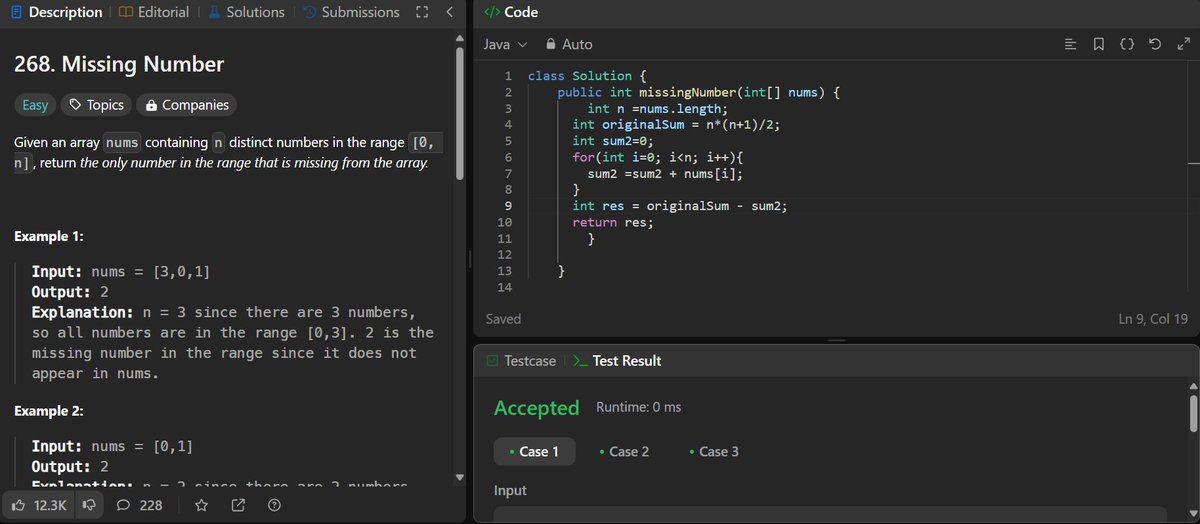Click the bookmark icon in code toolbar
Viewport: 1200px width, 524px height.
[x=1098, y=44]
